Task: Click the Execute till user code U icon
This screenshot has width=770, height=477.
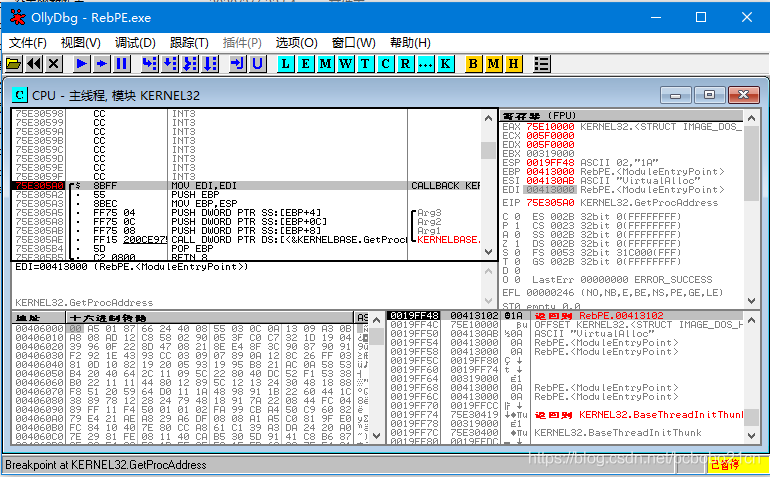Action: [x=257, y=63]
